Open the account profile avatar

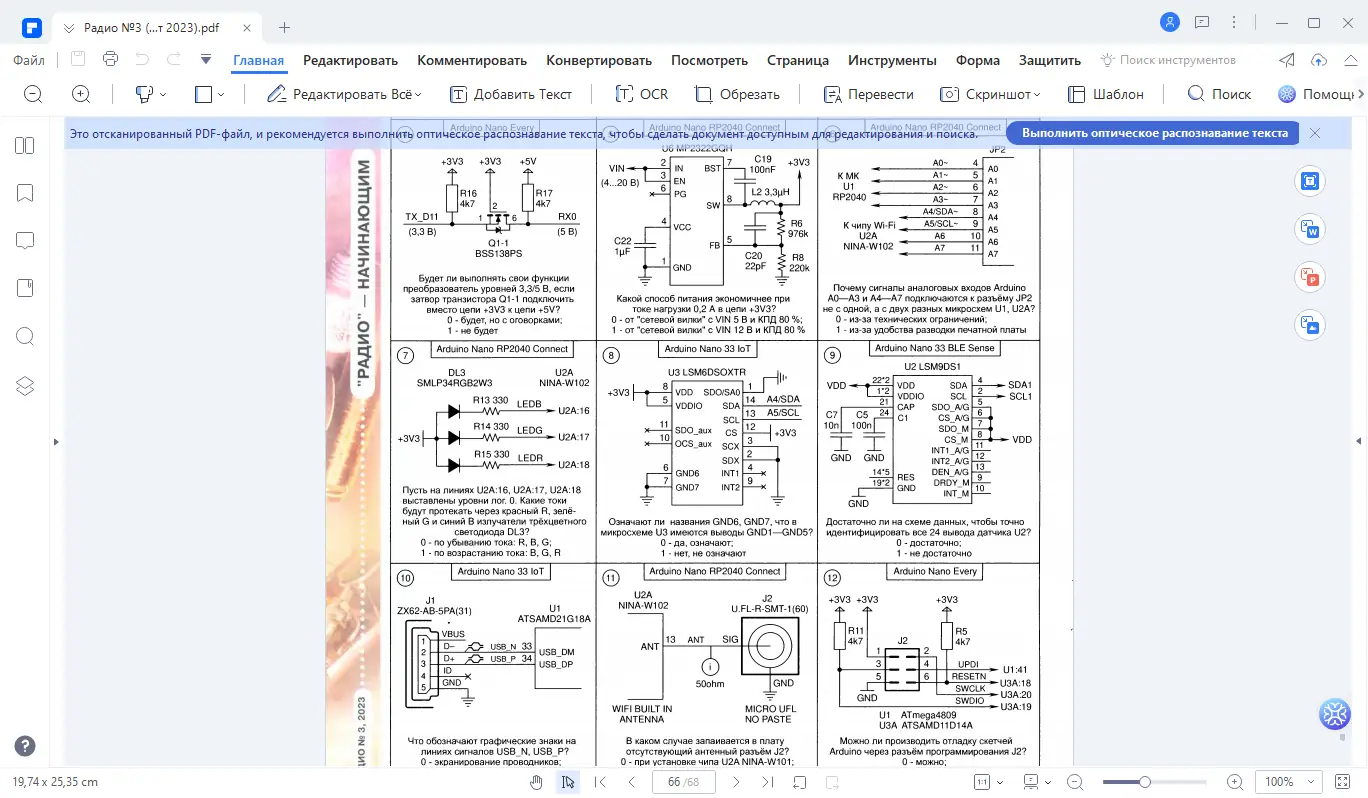[x=1170, y=22]
